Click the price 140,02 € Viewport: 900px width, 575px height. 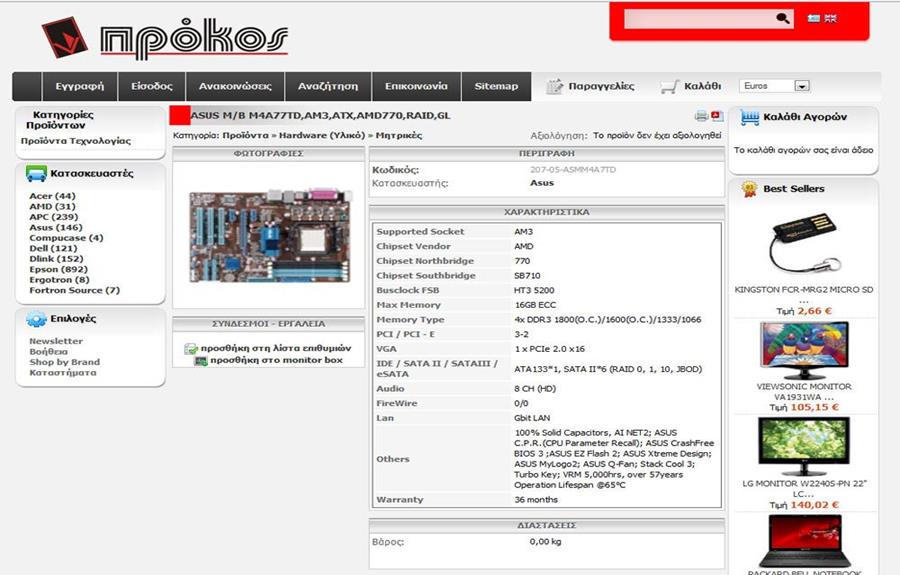pos(814,505)
